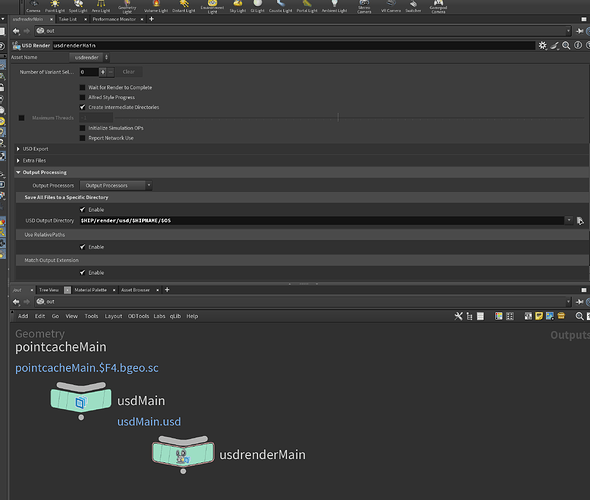590x500 pixels.
Task: Toggle Create Intermediate Directories checkbox
Action: click(x=82, y=107)
